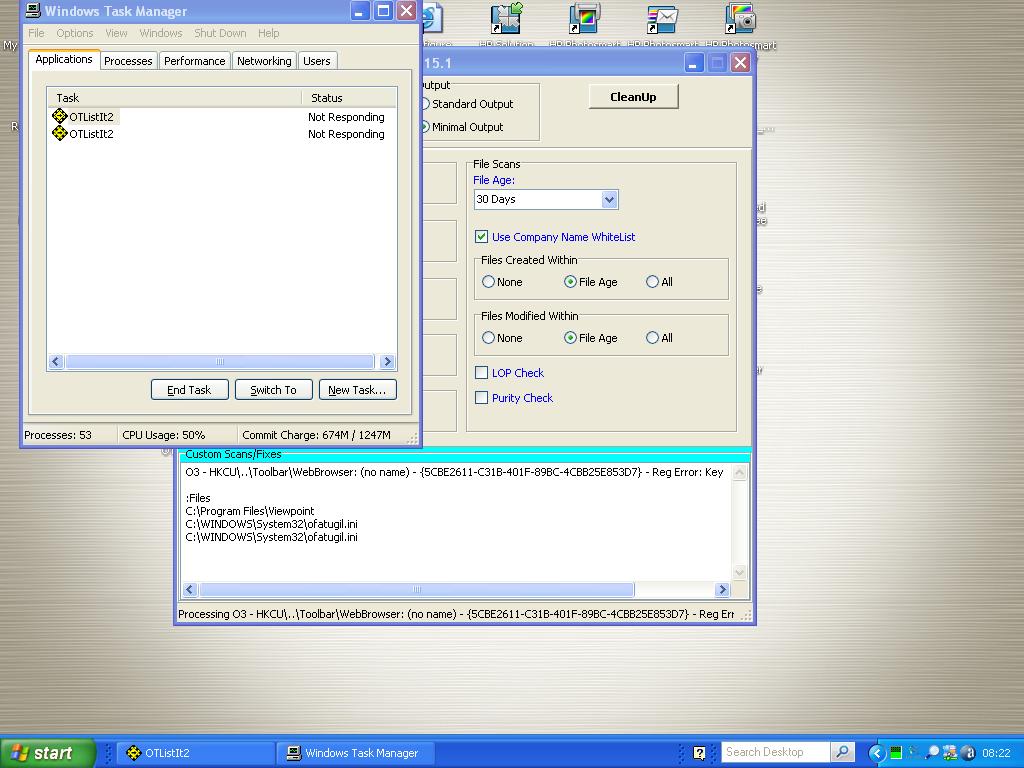Sort by the Task column header

(x=174, y=98)
